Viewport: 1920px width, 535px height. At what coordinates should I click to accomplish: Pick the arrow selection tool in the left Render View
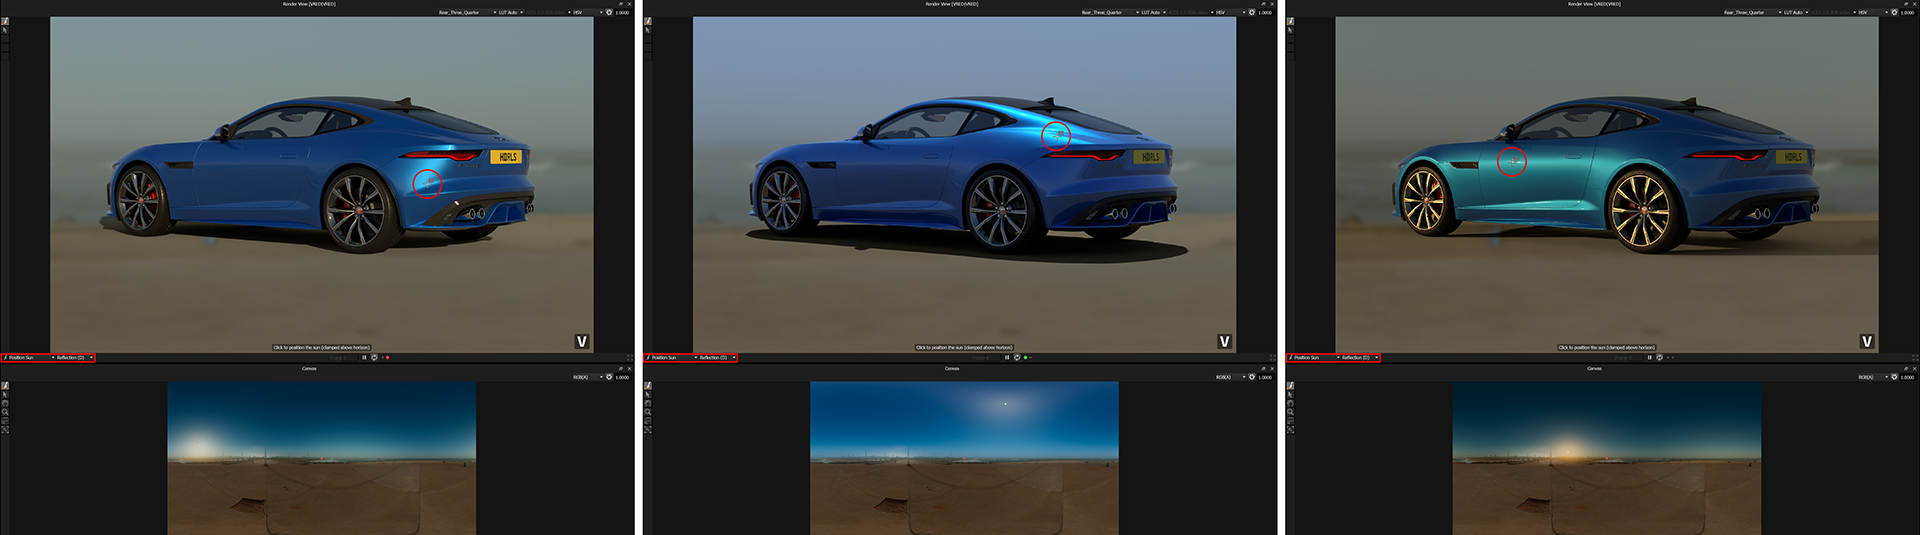point(5,30)
